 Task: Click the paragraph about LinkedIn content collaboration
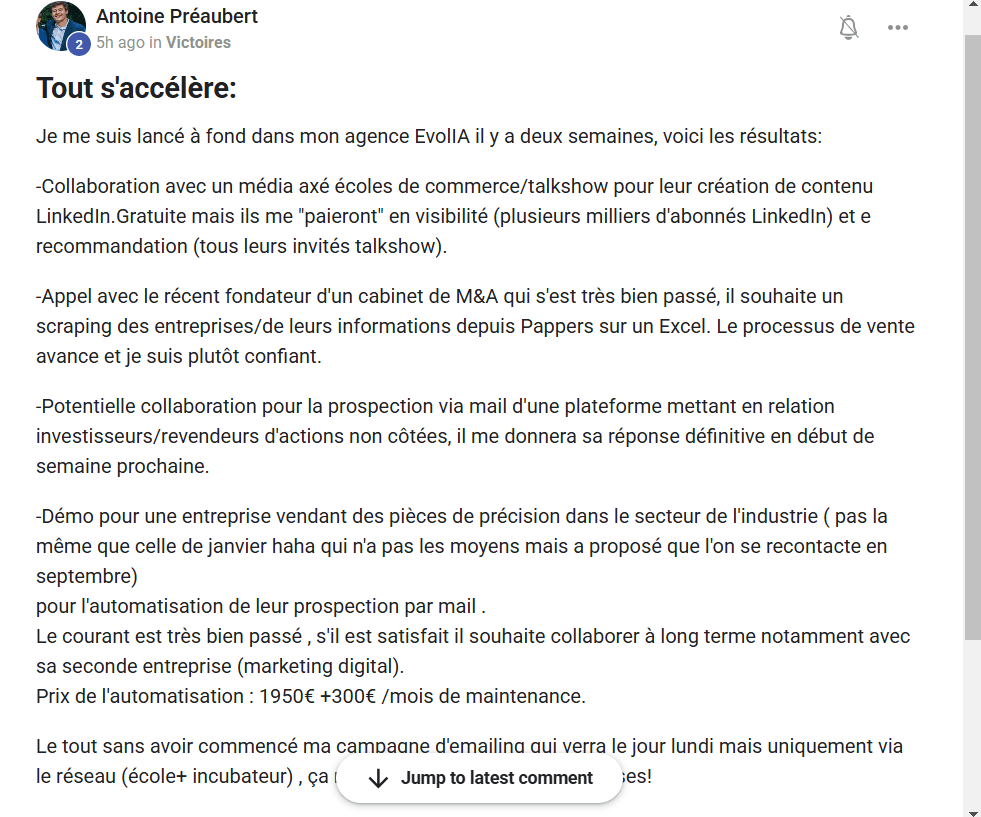pyautogui.click(x=455, y=216)
